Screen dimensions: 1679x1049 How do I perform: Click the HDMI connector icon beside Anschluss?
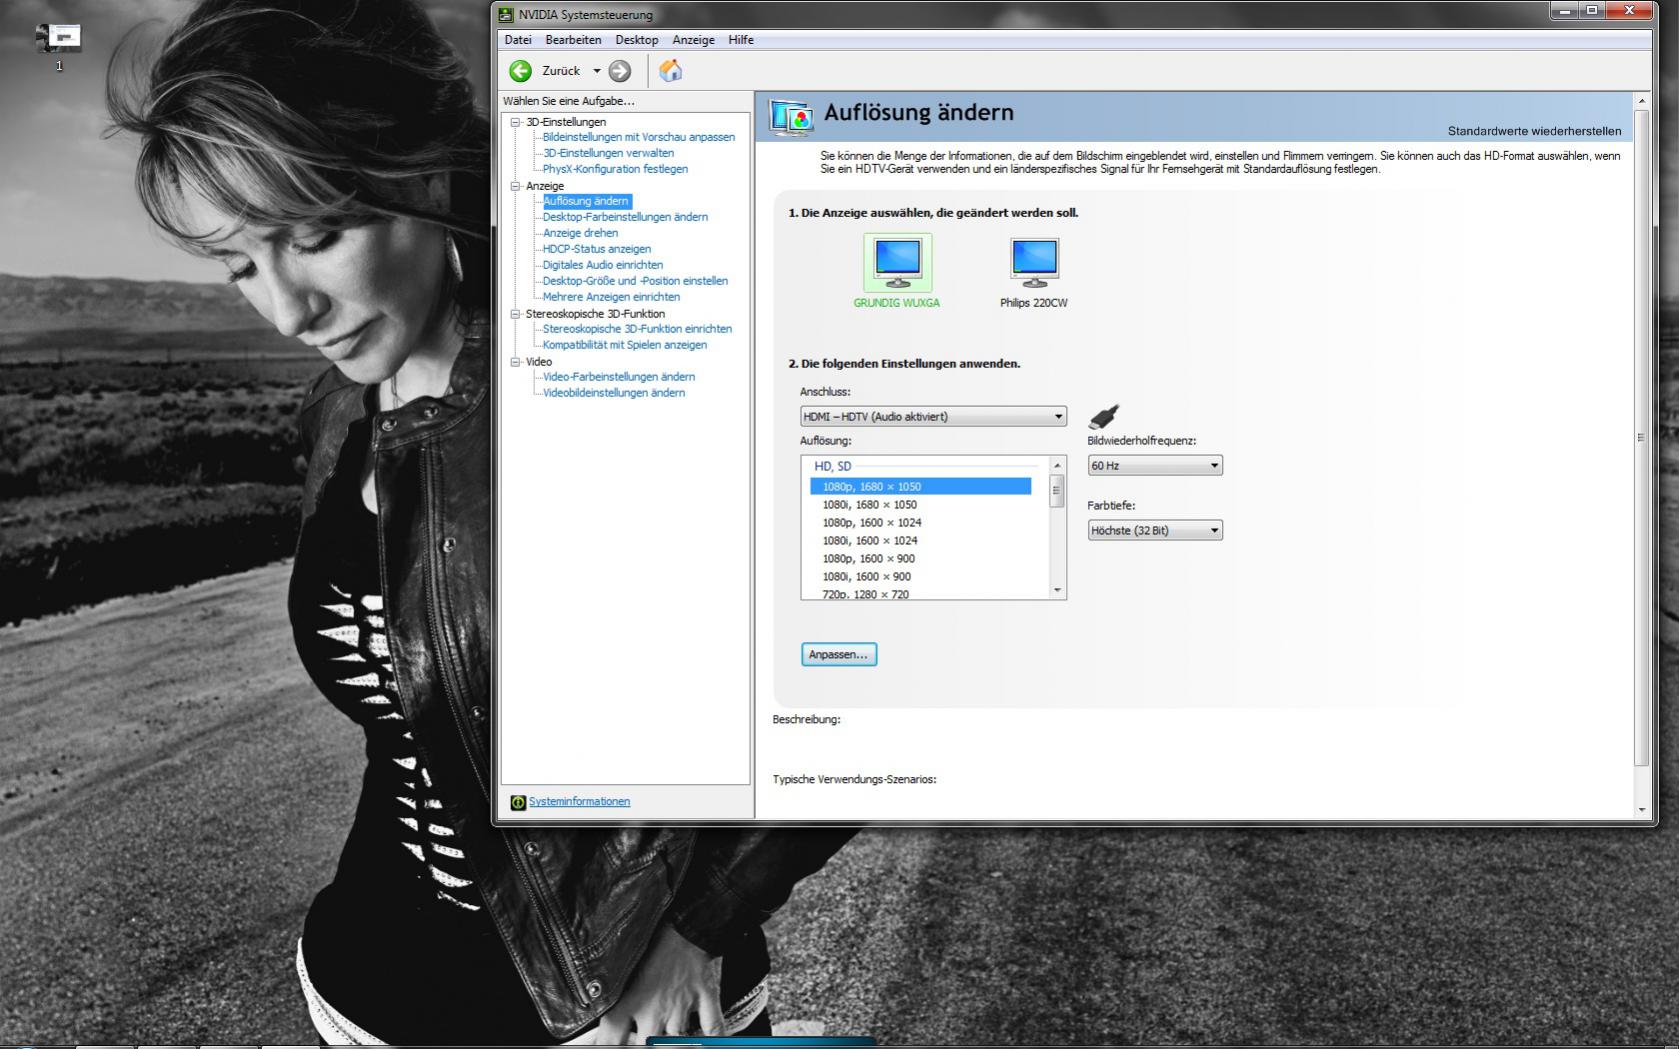tap(1104, 416)
